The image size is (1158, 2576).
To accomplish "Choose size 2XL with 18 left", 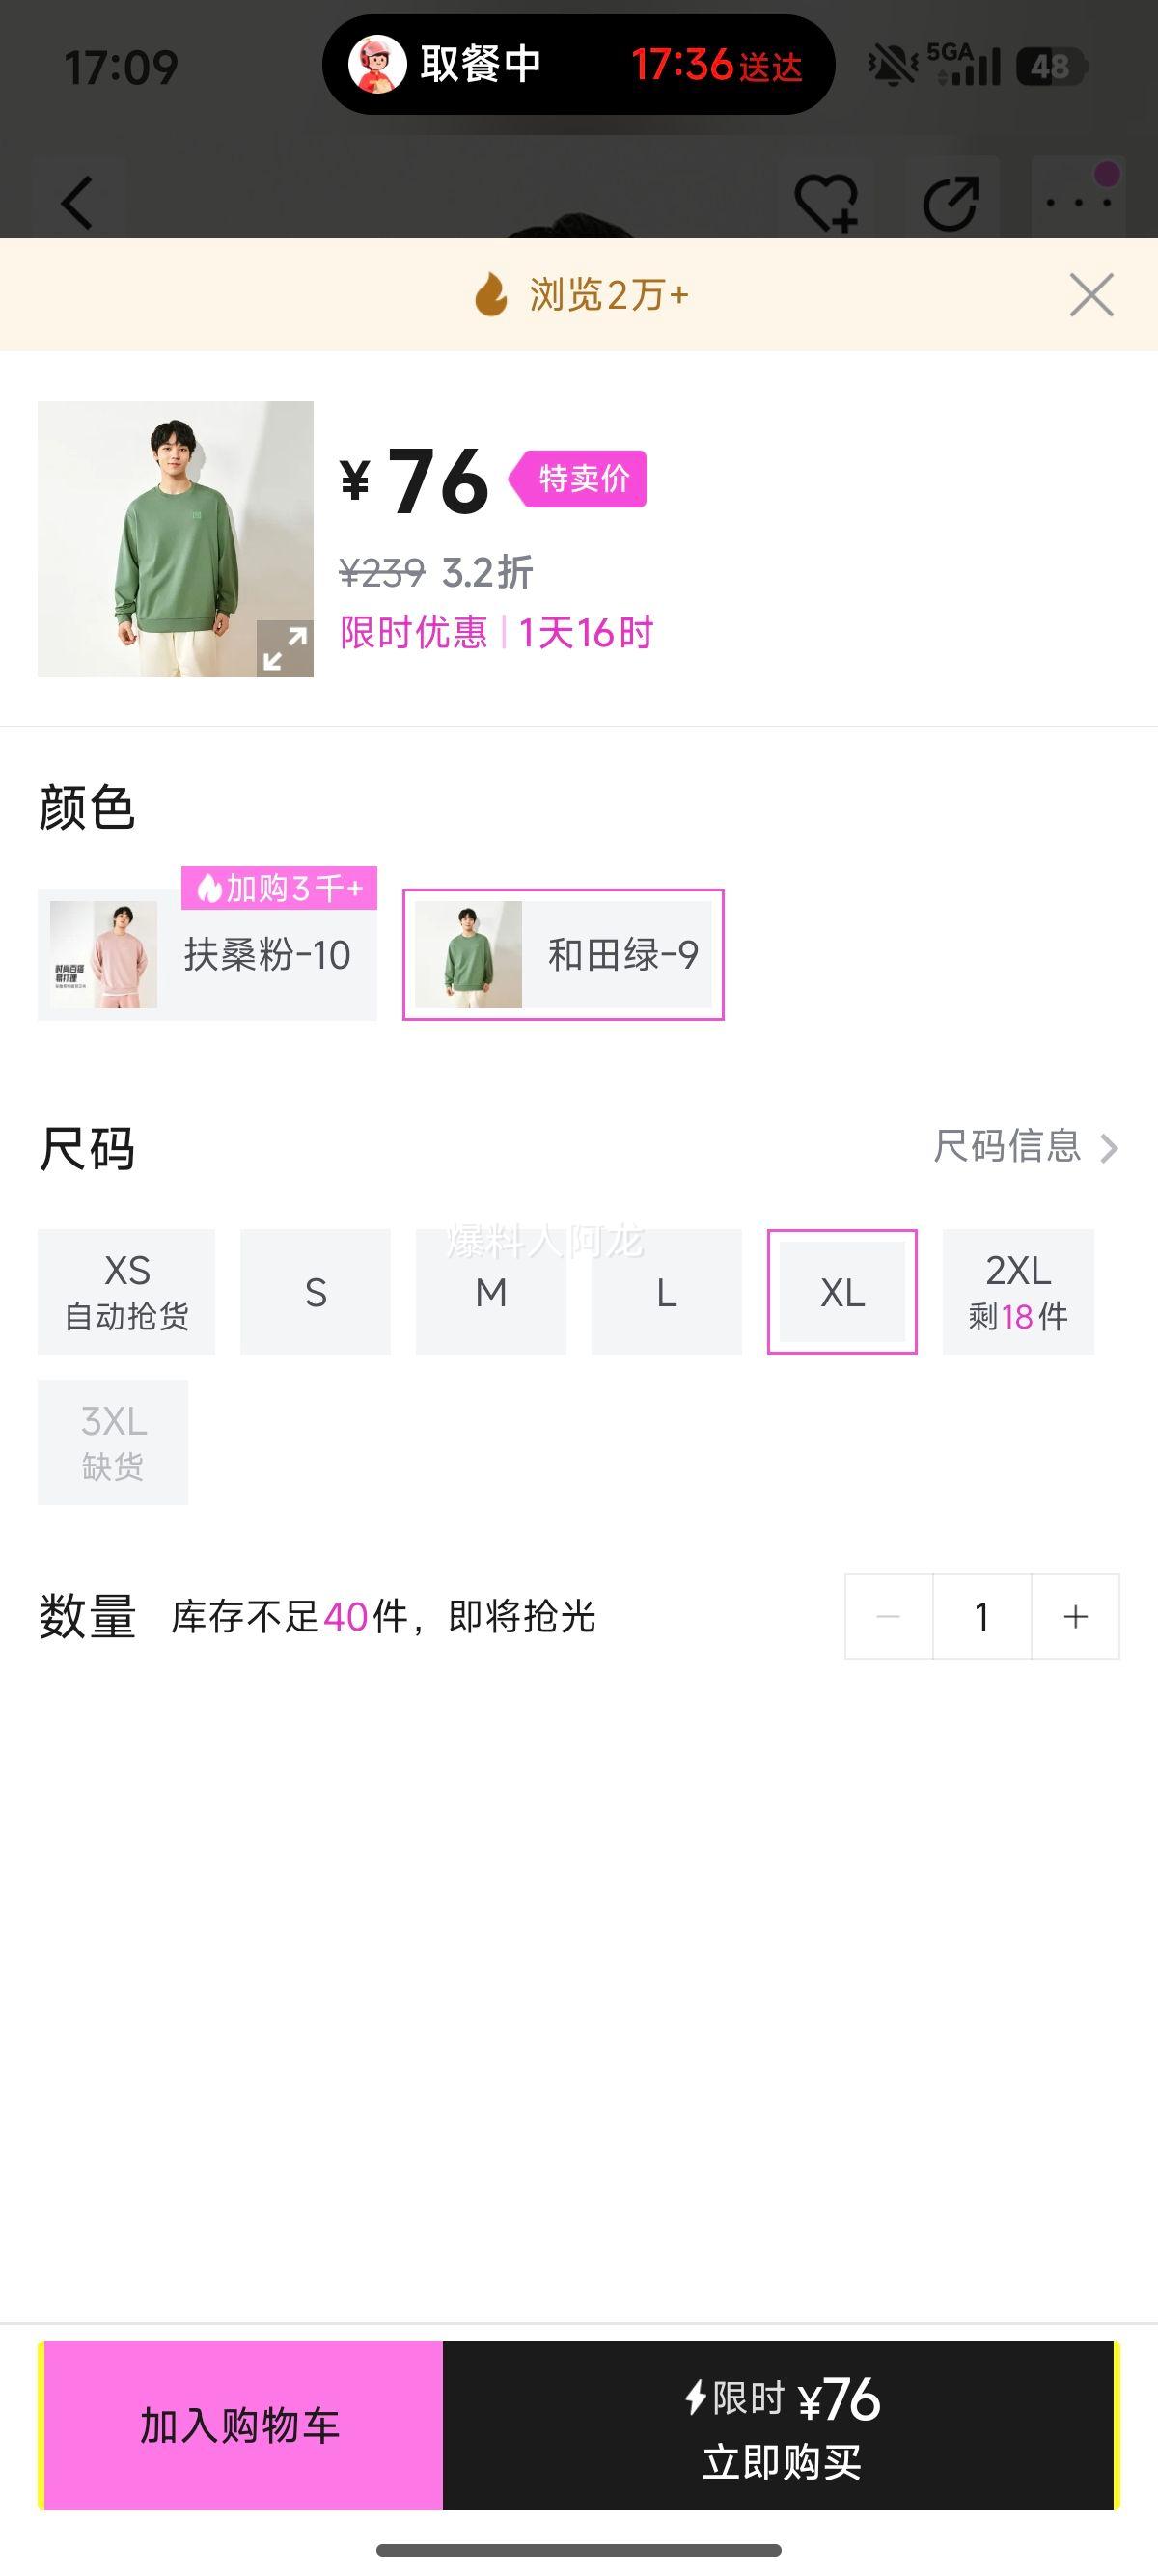I will tap(1018, 1292).
